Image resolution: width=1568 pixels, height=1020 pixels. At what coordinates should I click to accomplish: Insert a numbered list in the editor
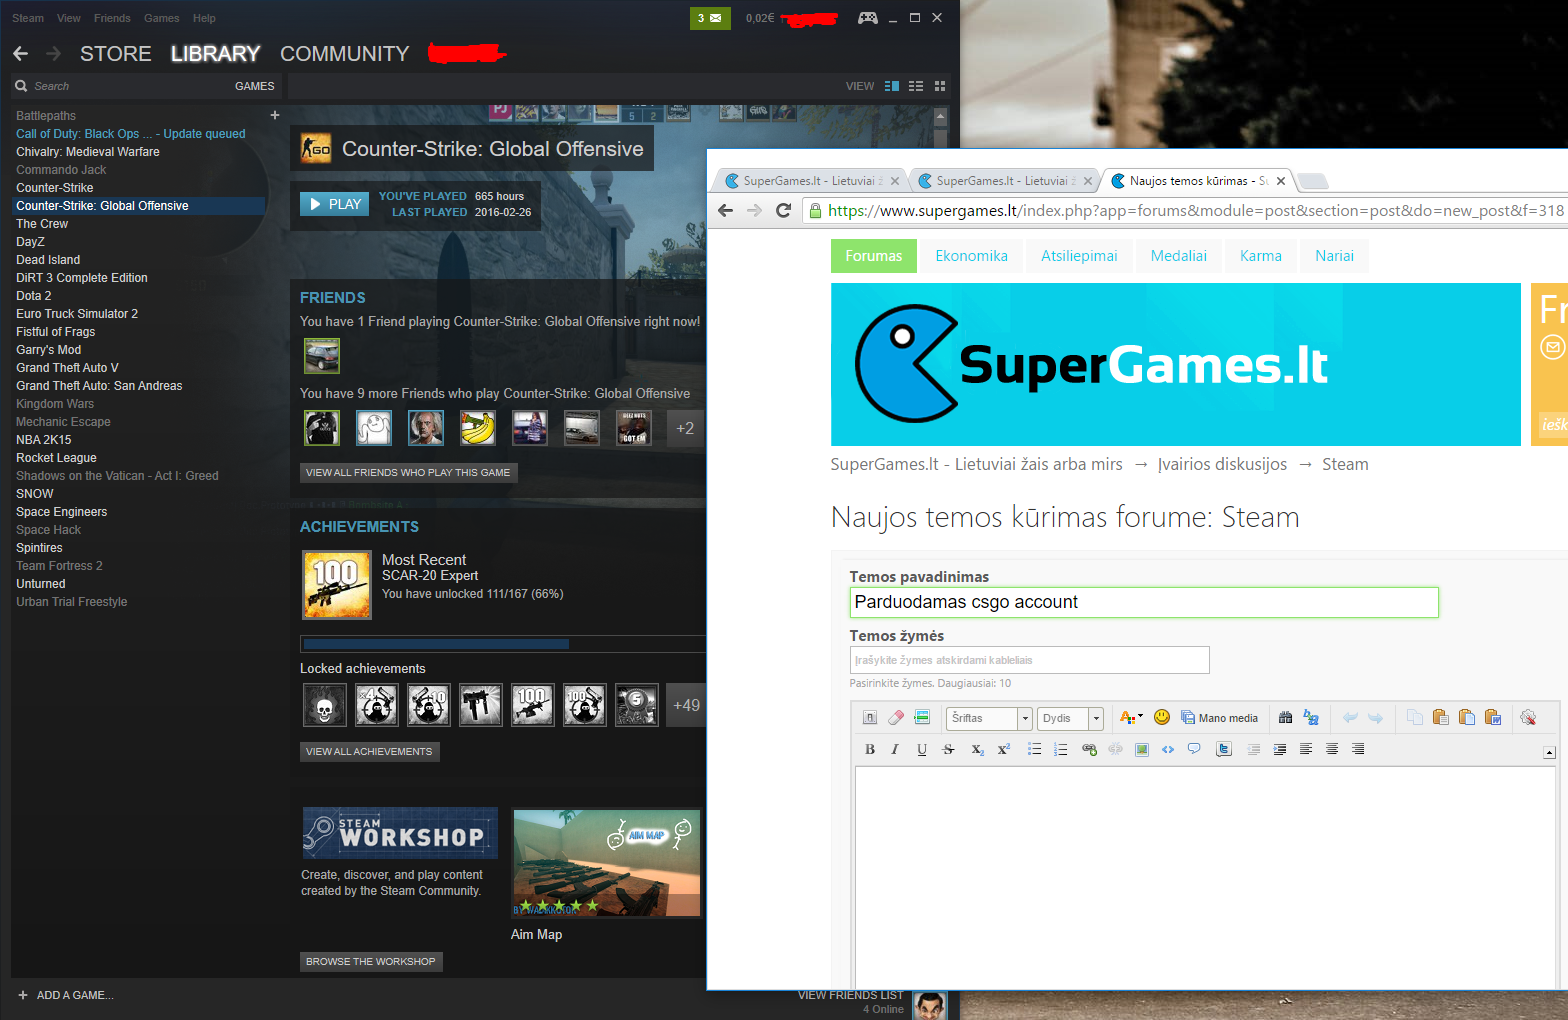tap(1061, 749)
